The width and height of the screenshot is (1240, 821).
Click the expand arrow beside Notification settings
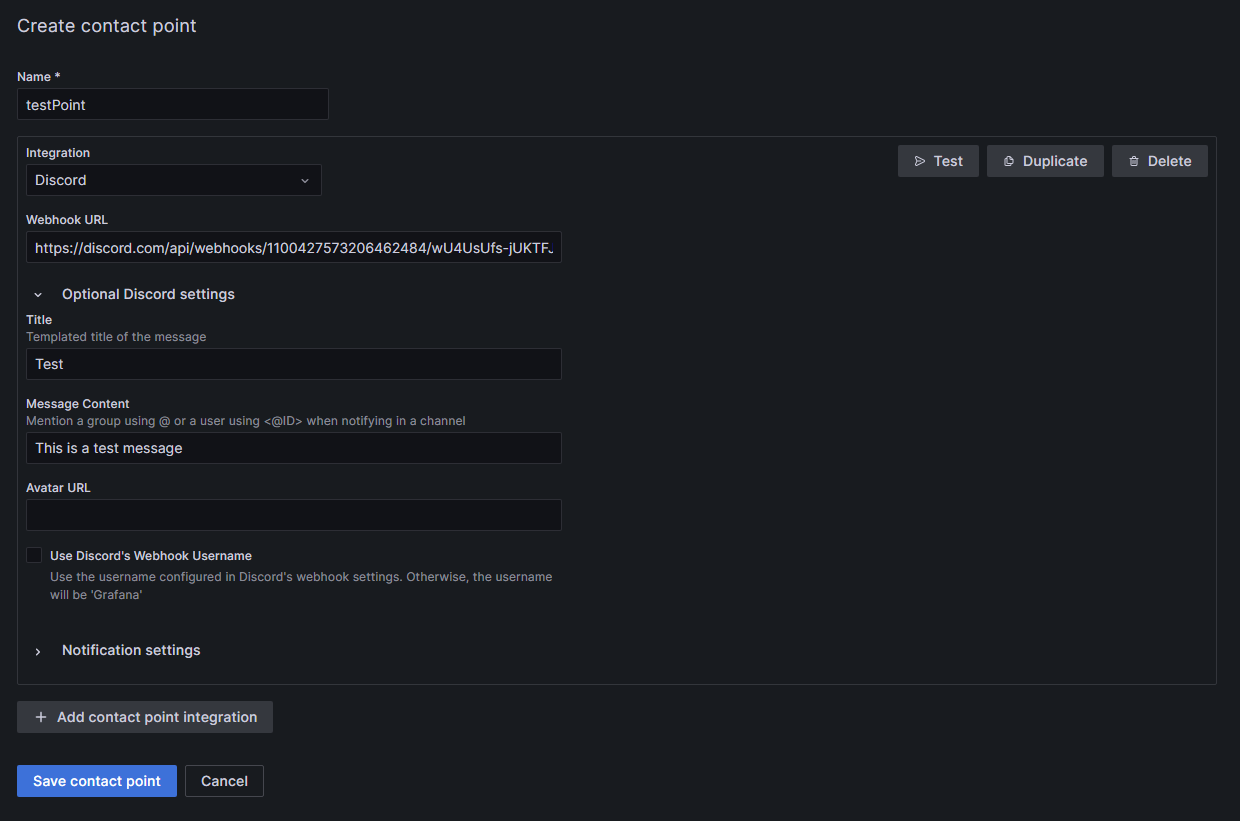[37, 650]
